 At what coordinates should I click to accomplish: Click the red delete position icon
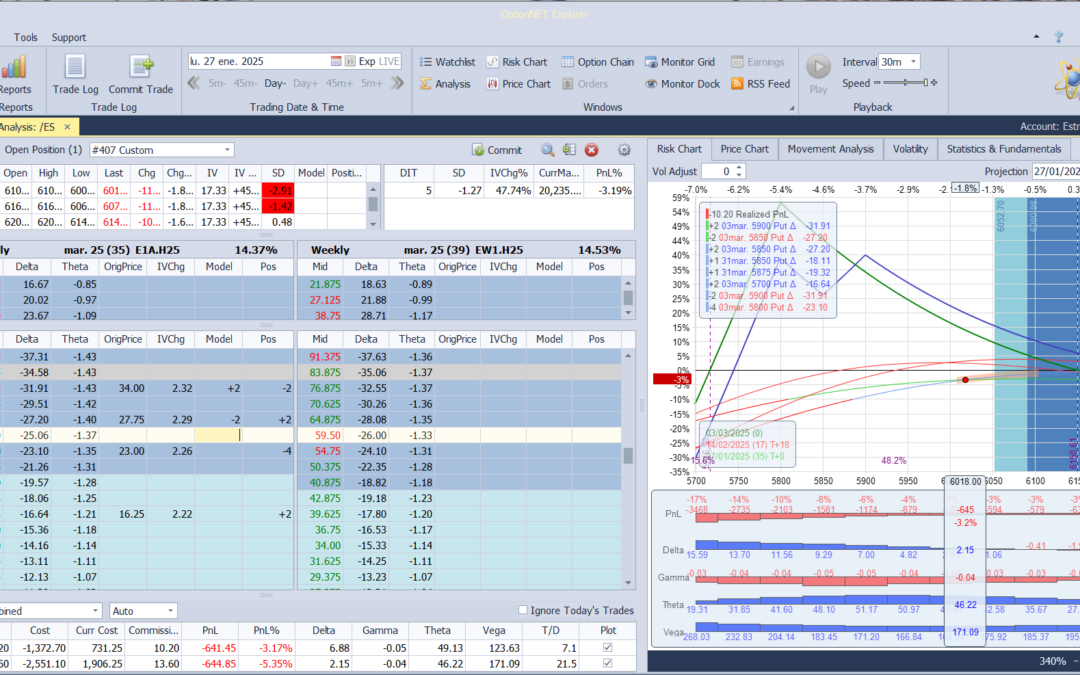591,150
